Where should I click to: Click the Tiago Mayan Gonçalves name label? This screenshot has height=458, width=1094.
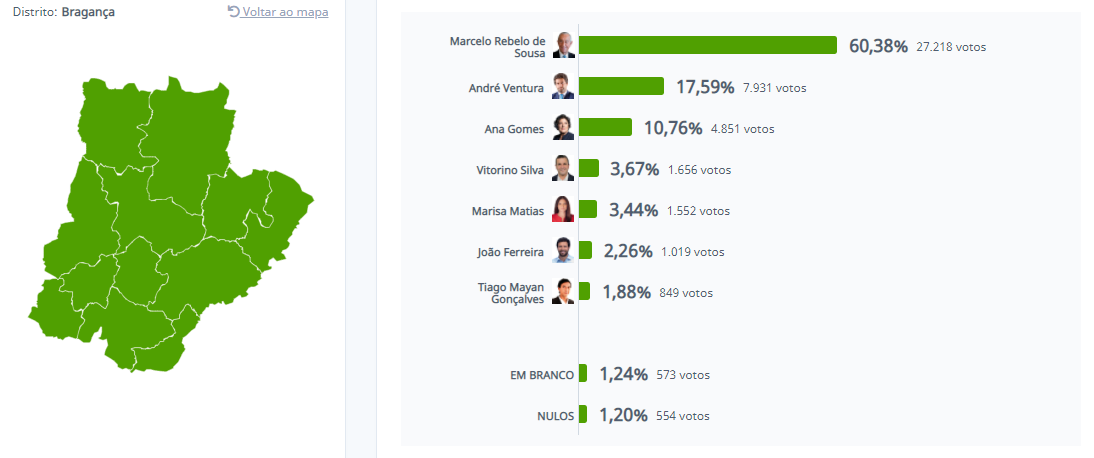tap(511, 292)
